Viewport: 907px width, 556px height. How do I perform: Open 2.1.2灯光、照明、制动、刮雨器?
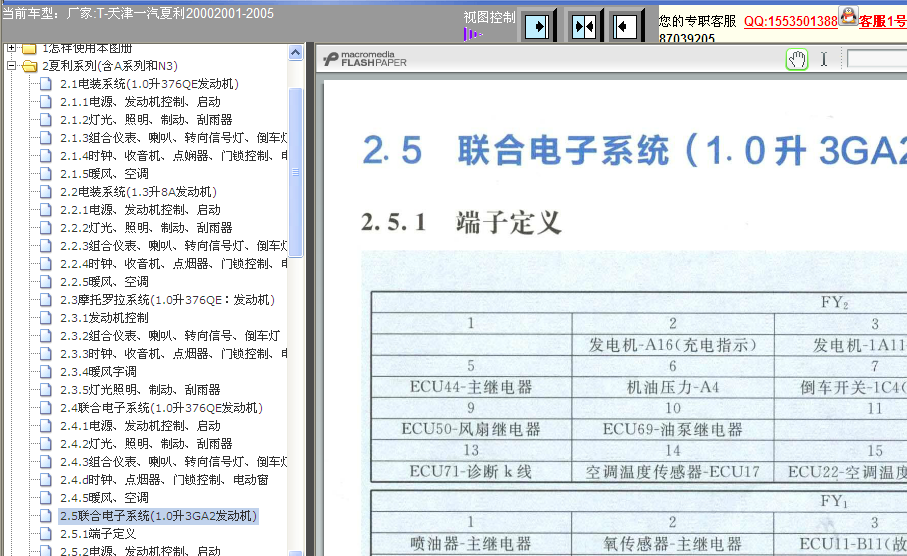pyautogui.click(x=146, y=120)
